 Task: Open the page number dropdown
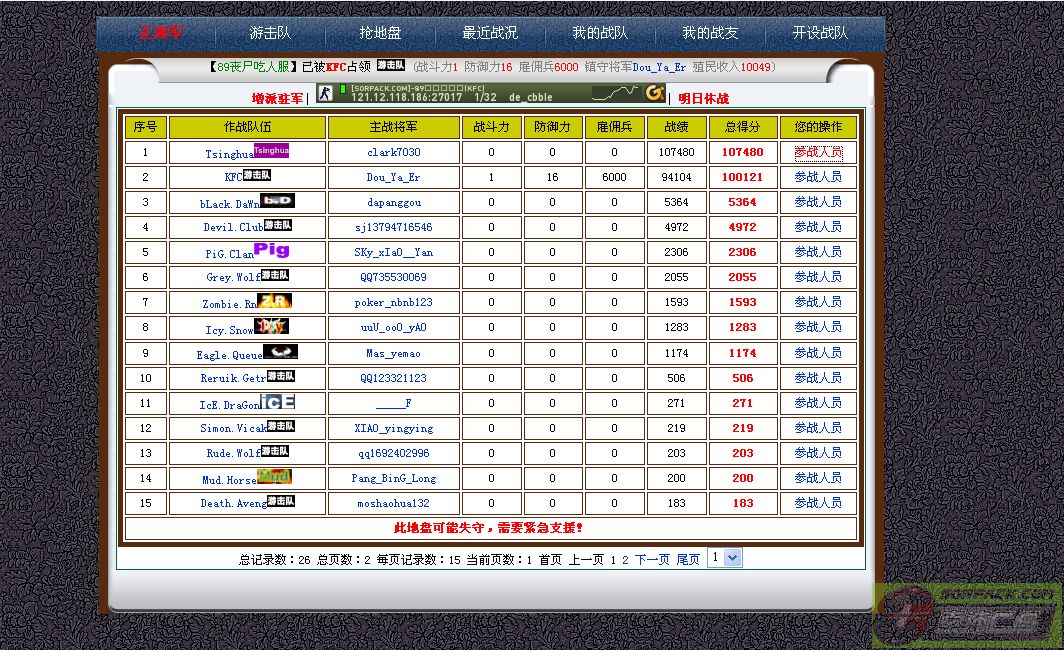pos(724,558)
